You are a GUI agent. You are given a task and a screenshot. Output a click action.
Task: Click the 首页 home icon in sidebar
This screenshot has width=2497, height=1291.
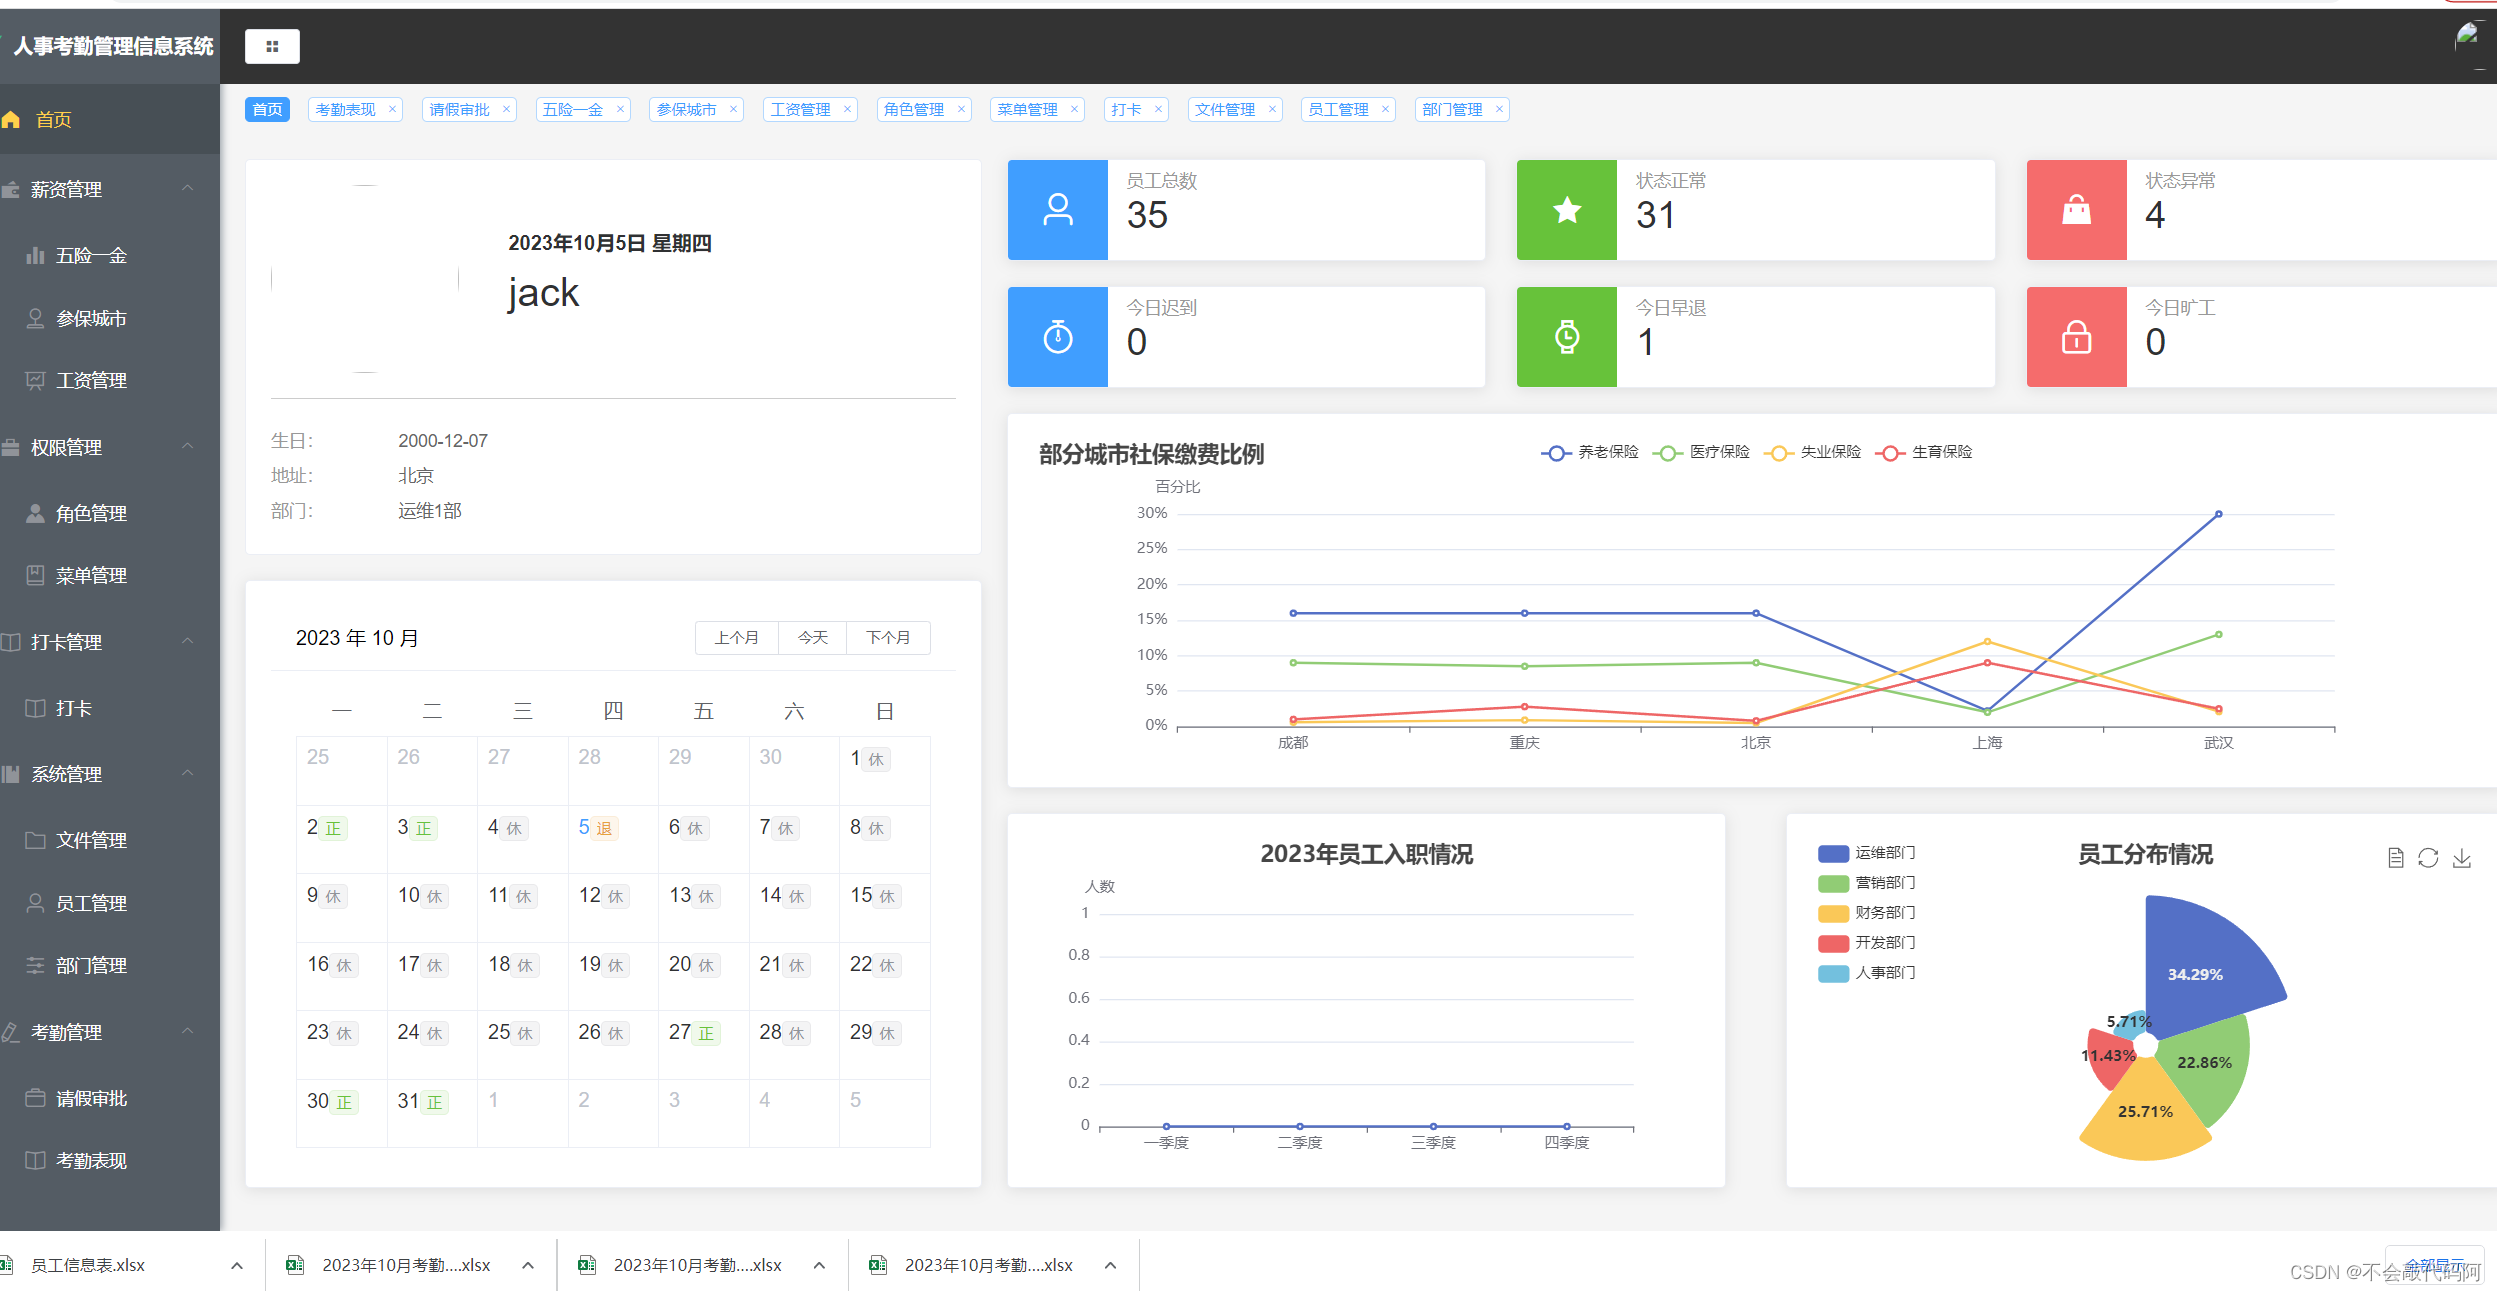pyautogui.click(x=11, y=120)
